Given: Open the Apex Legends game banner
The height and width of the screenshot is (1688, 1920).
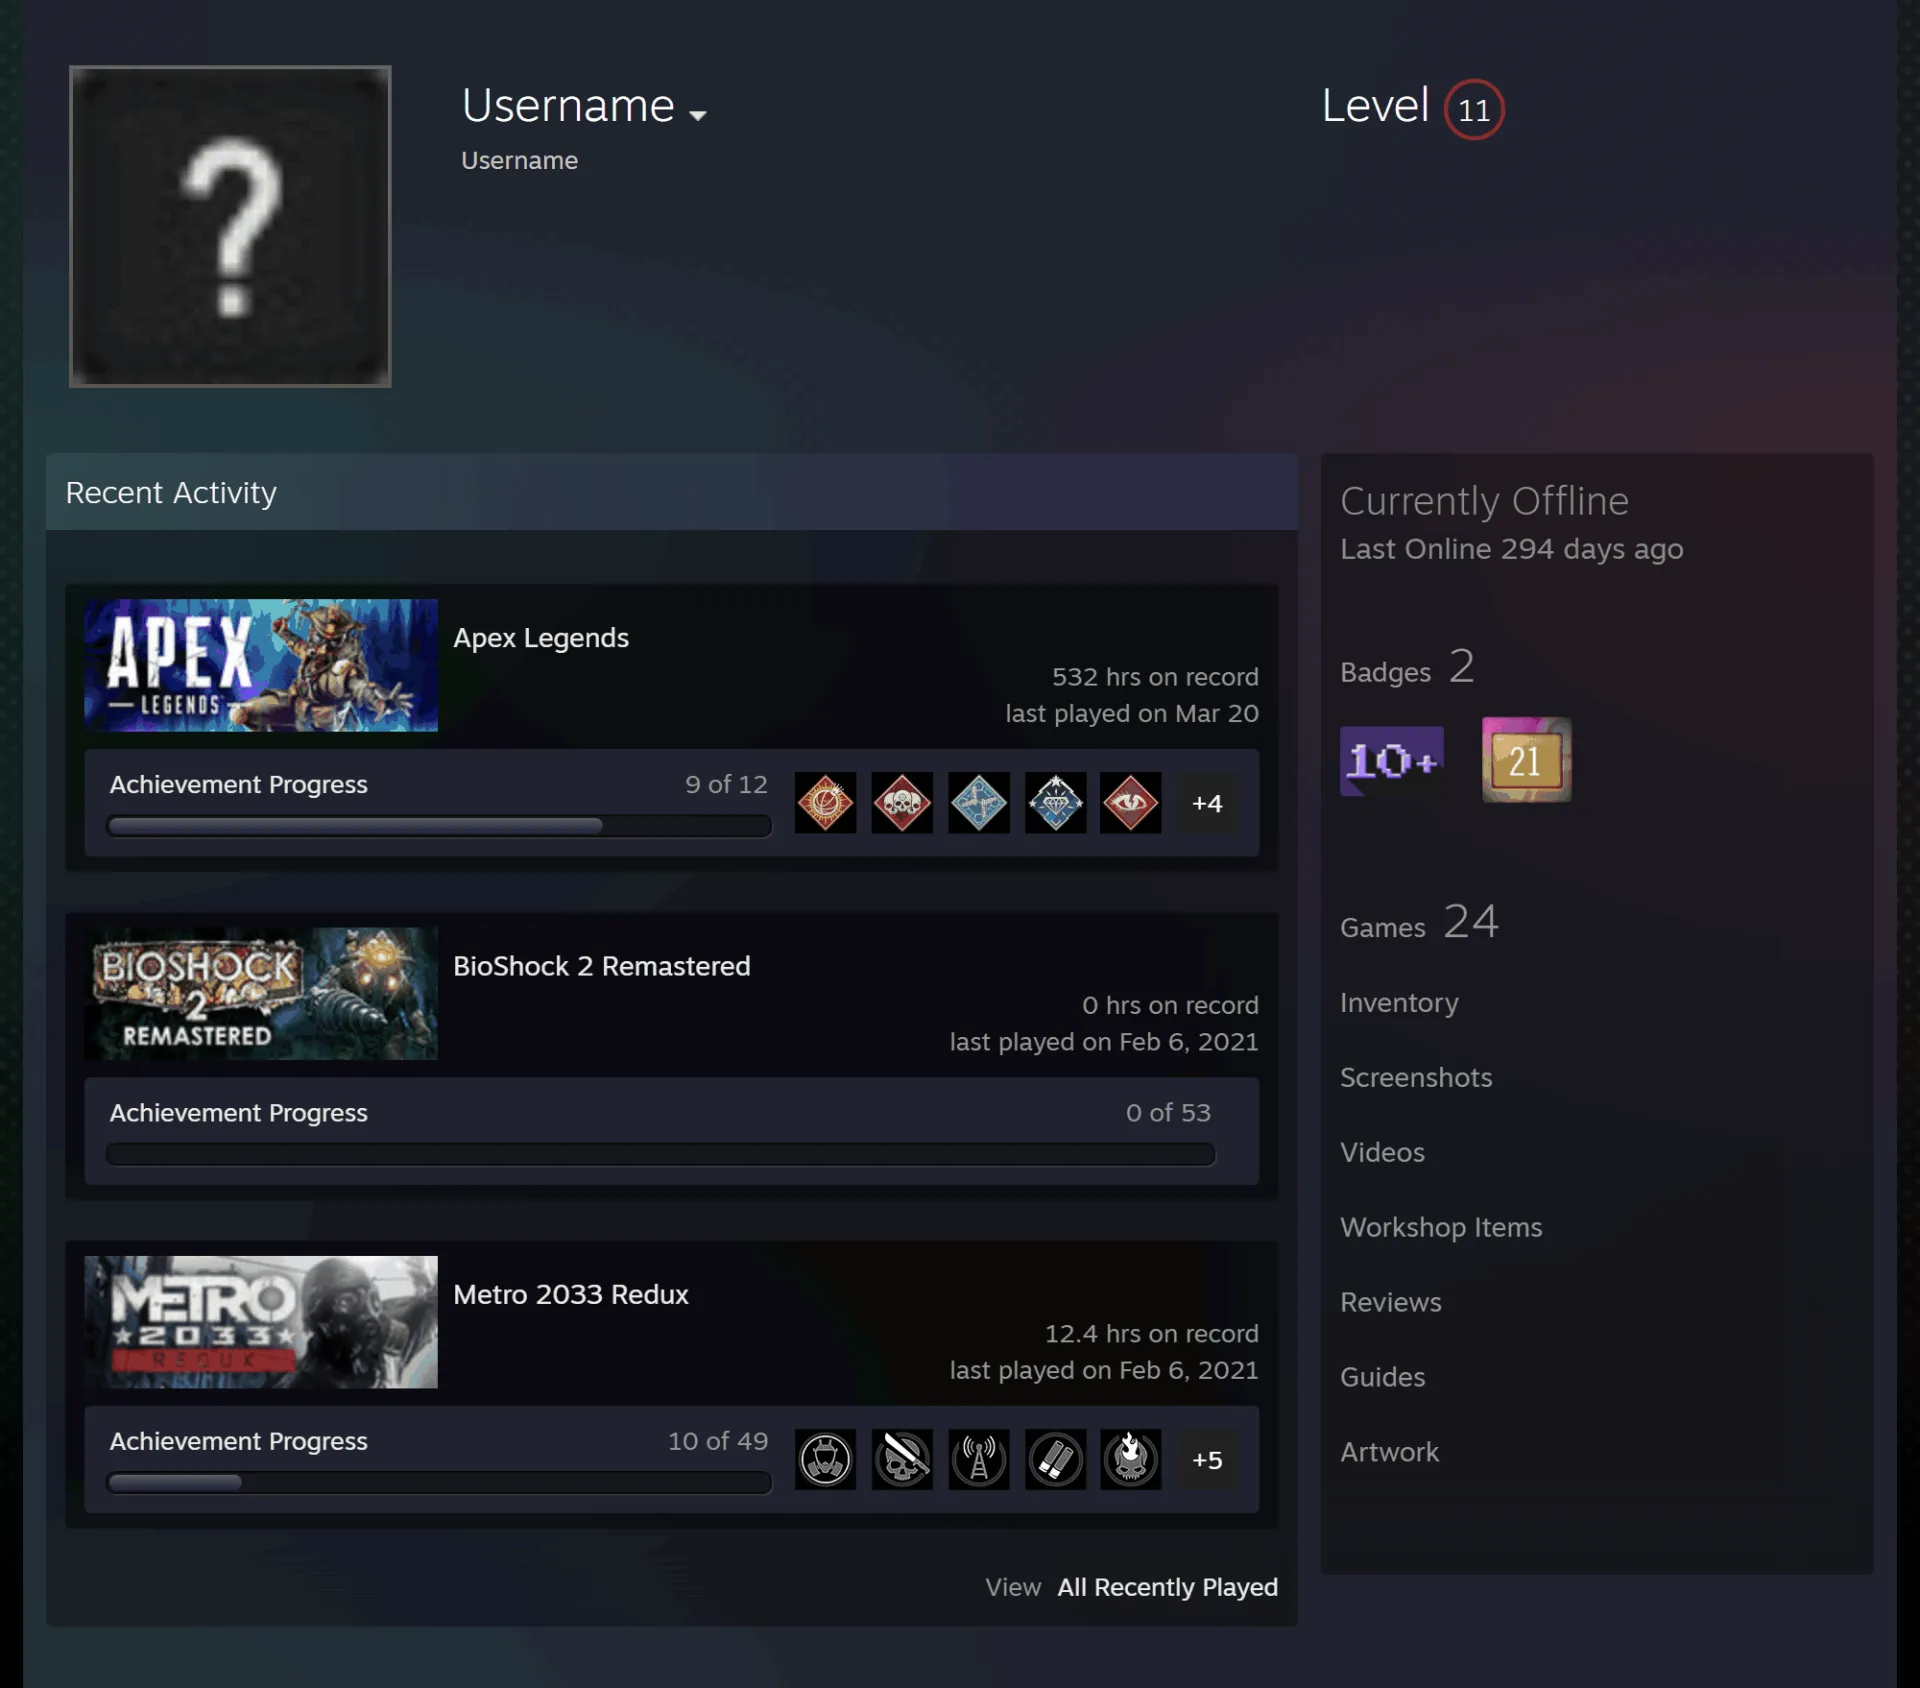Looking at the screenshot, I should click(261, 665).
